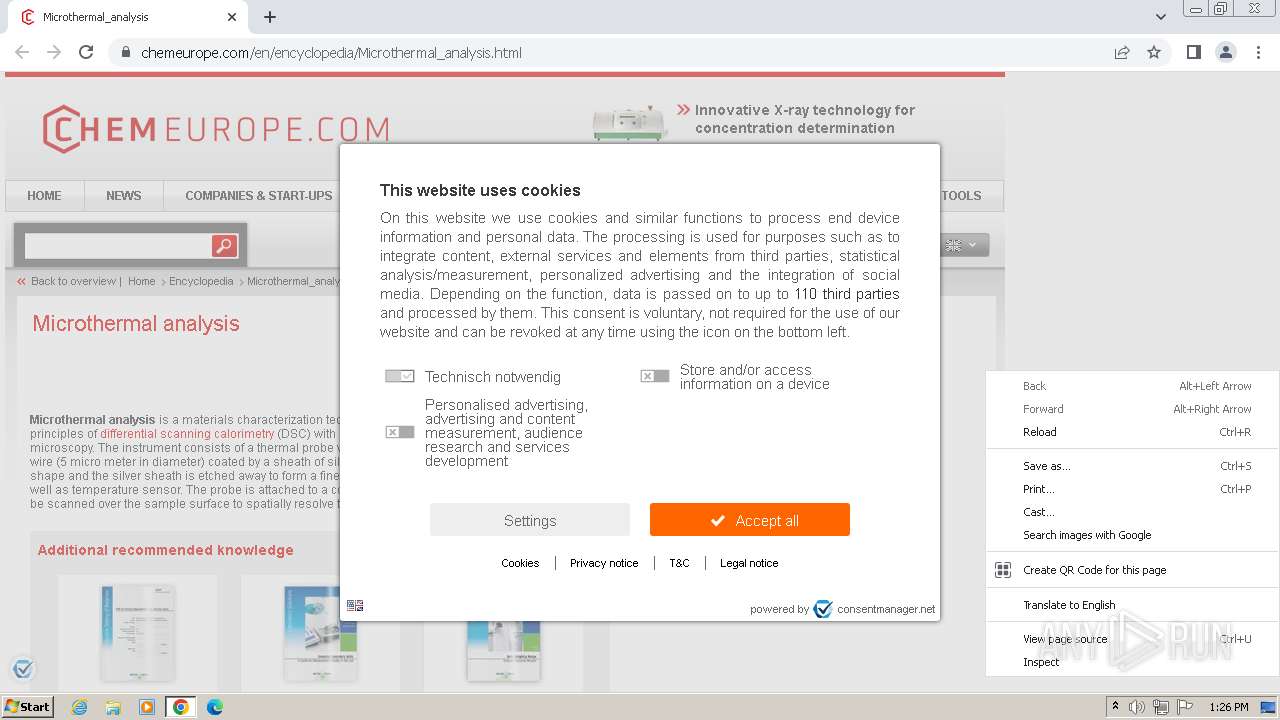Screen dimensions: 1280x720
Task: Open the tab search dropdown arrow
Action: pos(1160,17)
